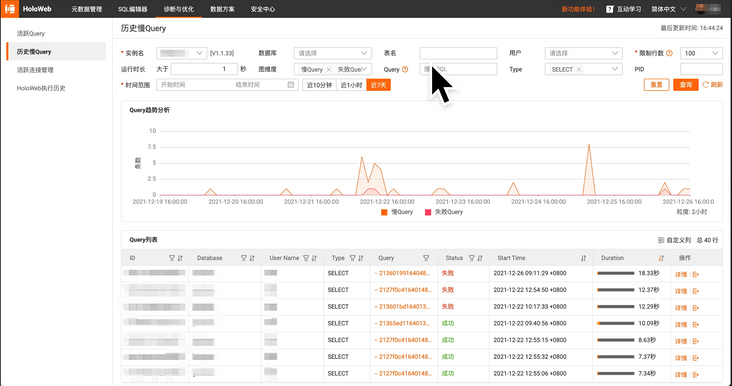The height and width of the screenshot is (386, 732).
Task: Click the 重置 reset button
Action: coord(656,85)
